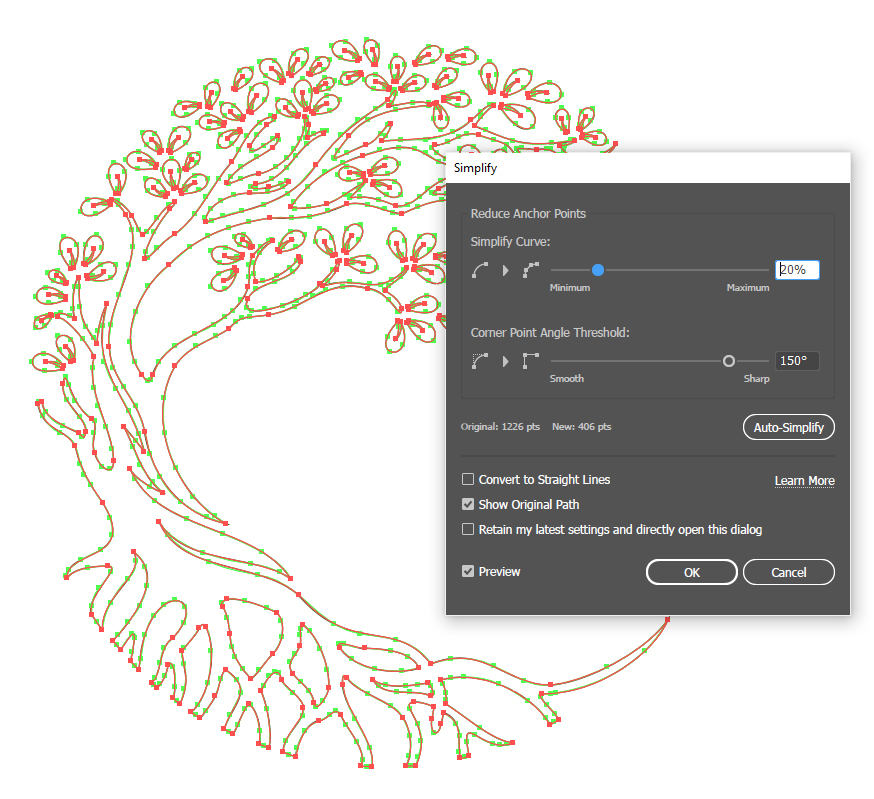Click the 'Sharp' slider label

coord(756,379)
